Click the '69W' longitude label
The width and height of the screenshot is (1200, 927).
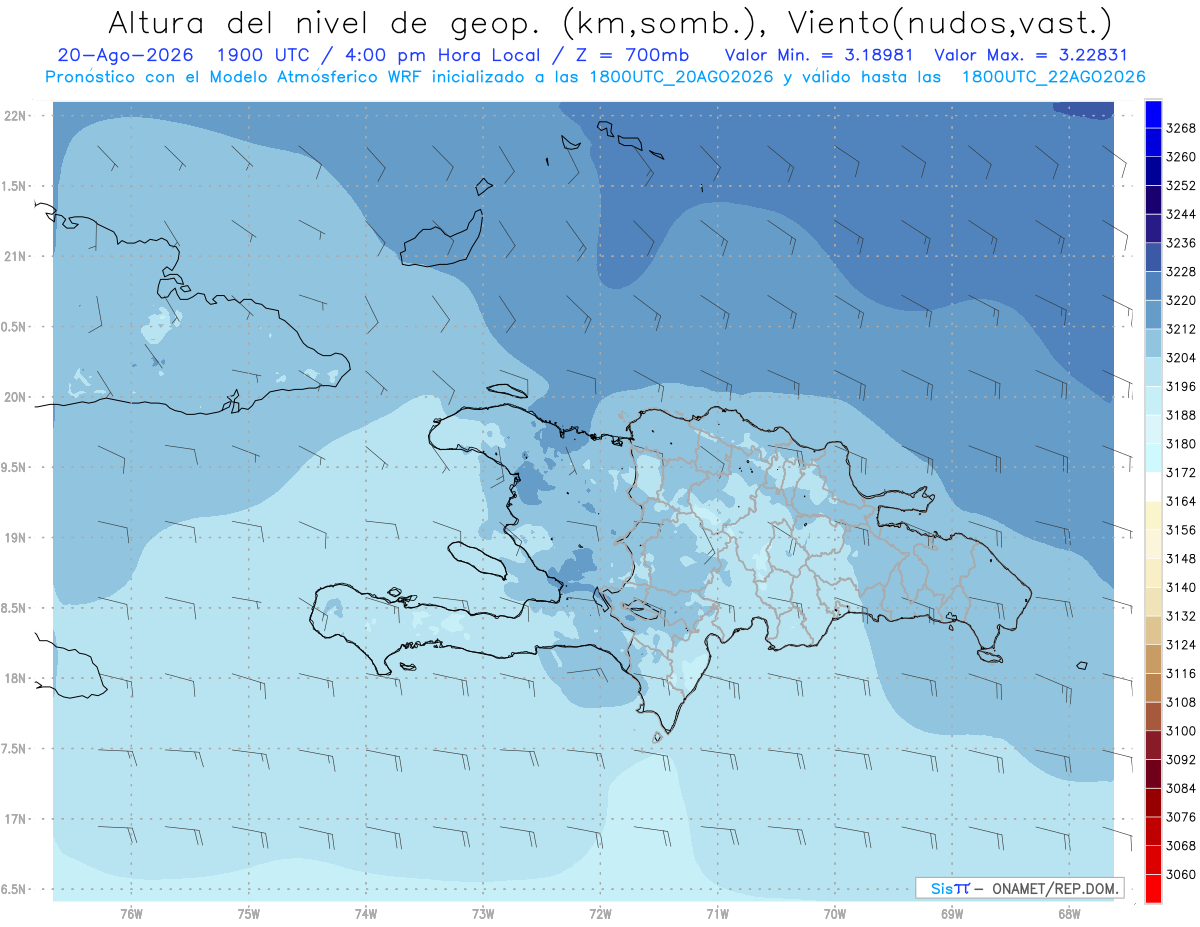pos(952,914)
